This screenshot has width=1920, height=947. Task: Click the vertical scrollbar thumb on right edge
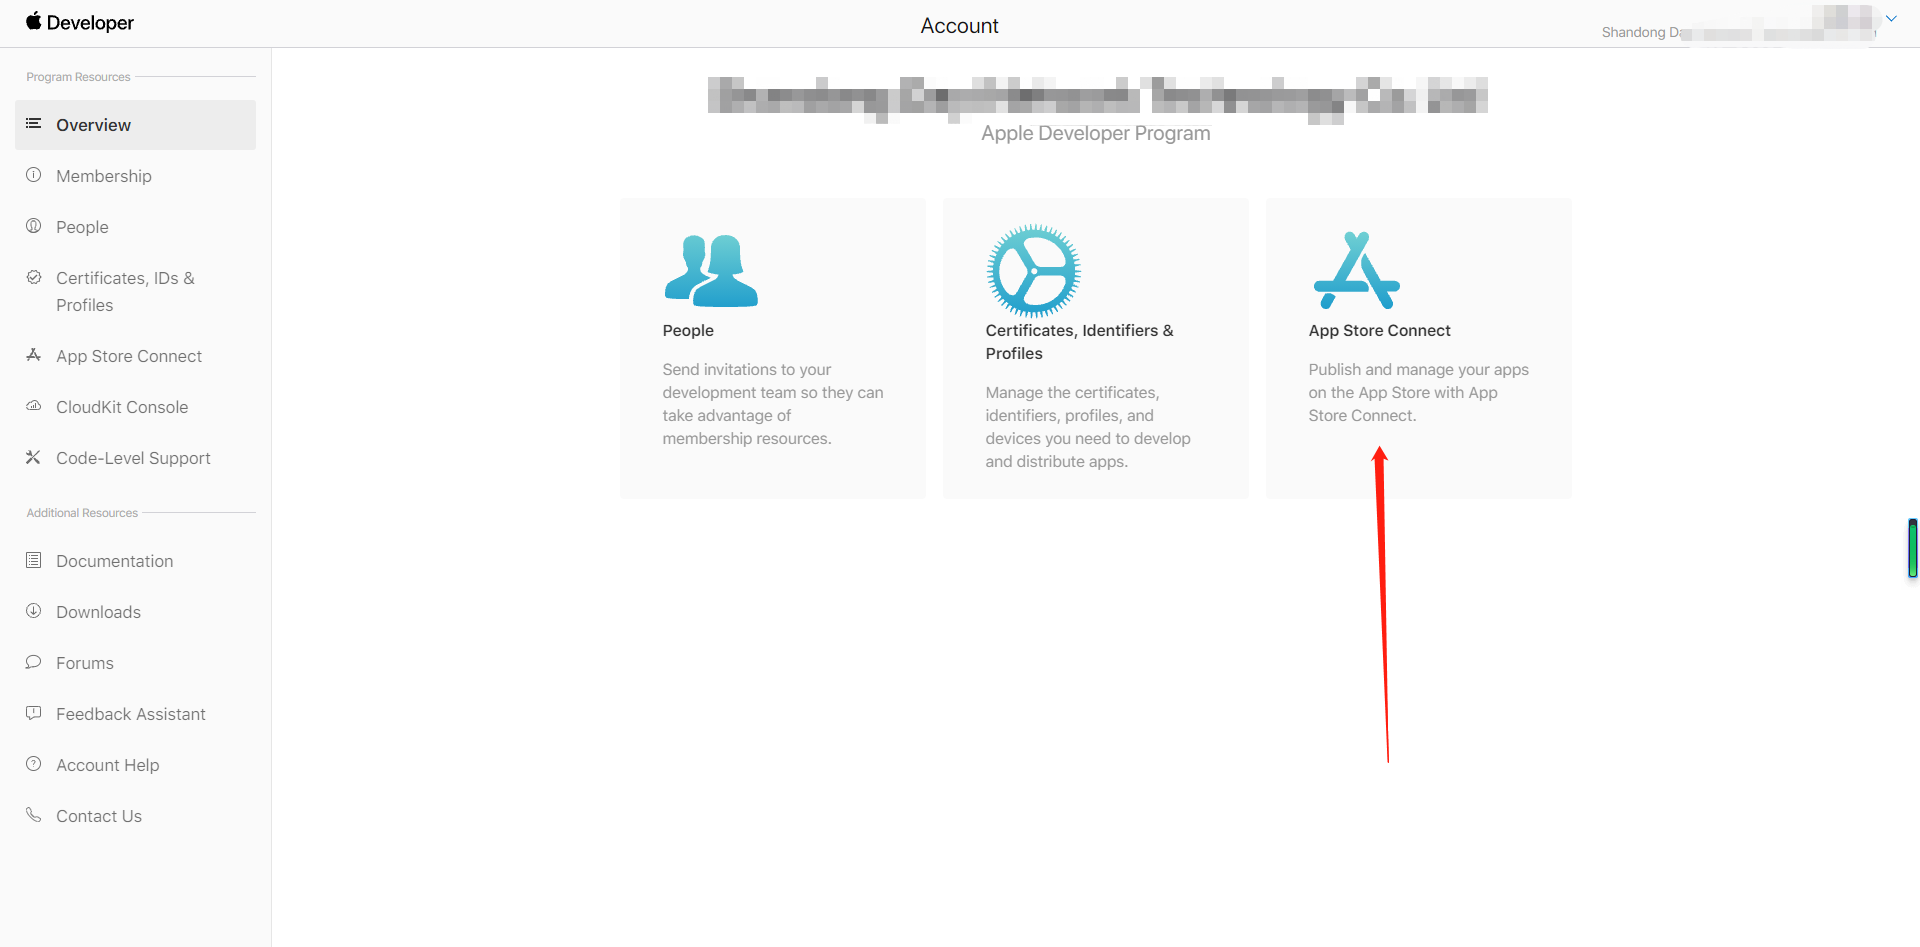[1913, 548]
